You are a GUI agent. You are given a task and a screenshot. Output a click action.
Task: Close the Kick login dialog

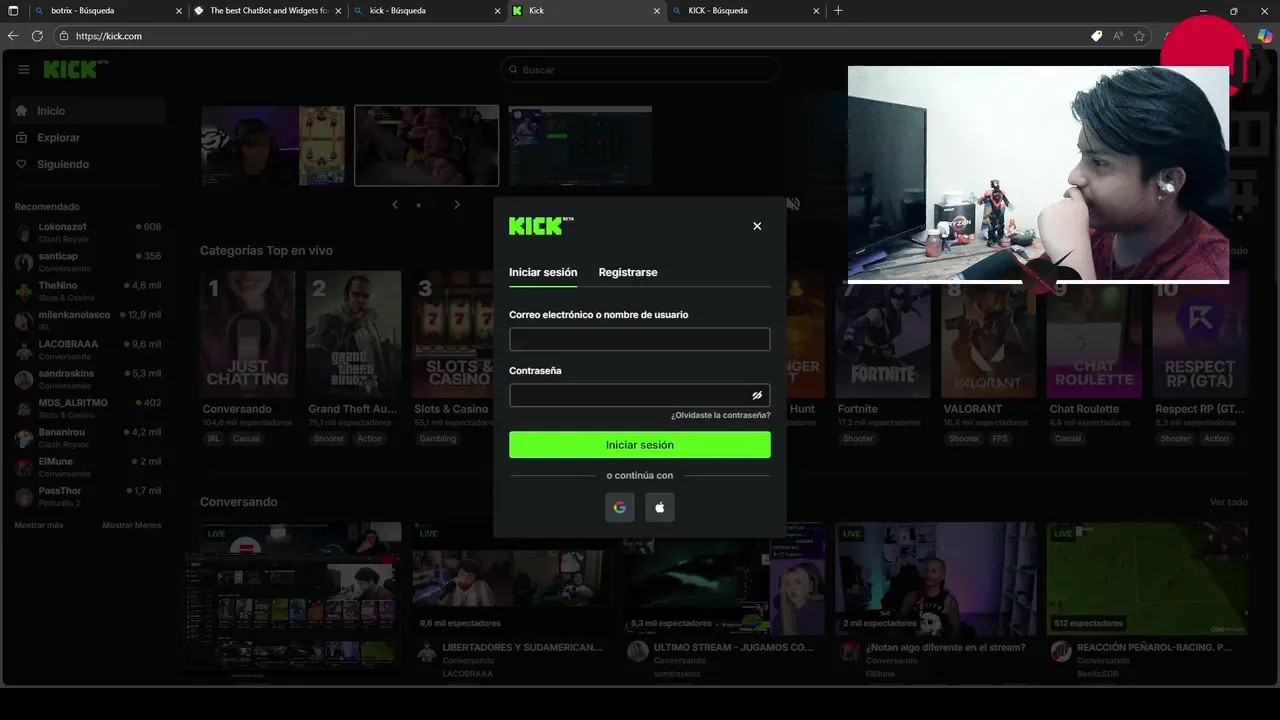coord(757,226)
